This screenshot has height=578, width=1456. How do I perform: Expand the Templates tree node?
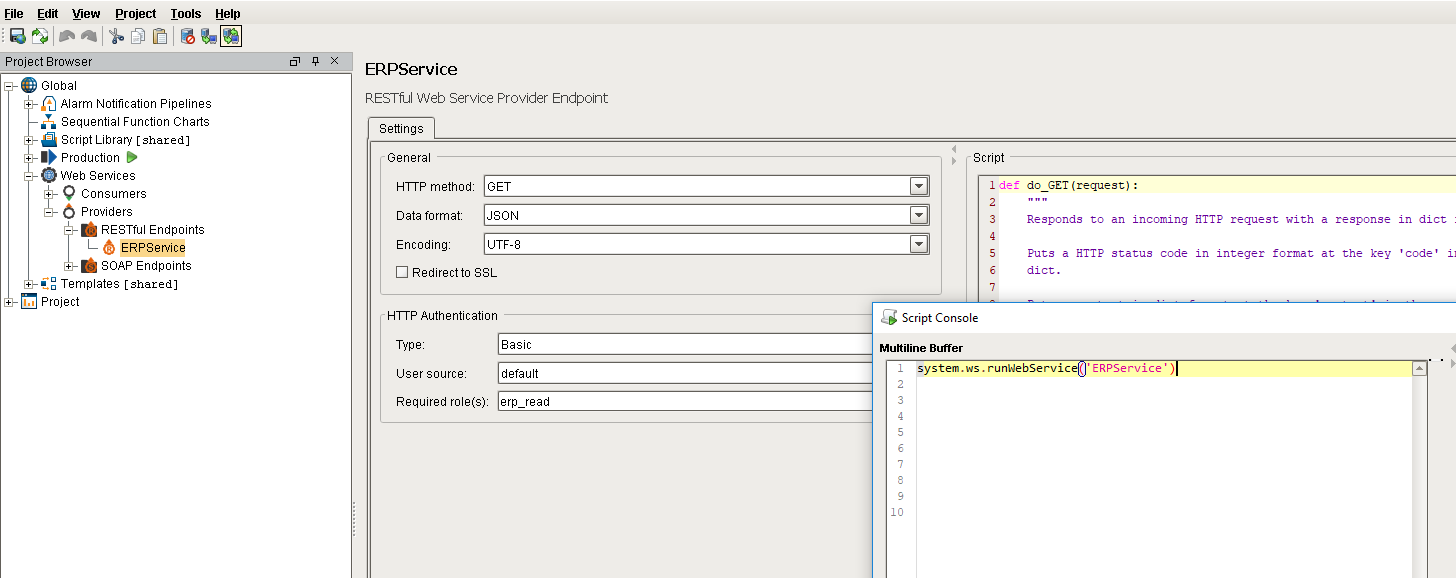coord(30,283)
